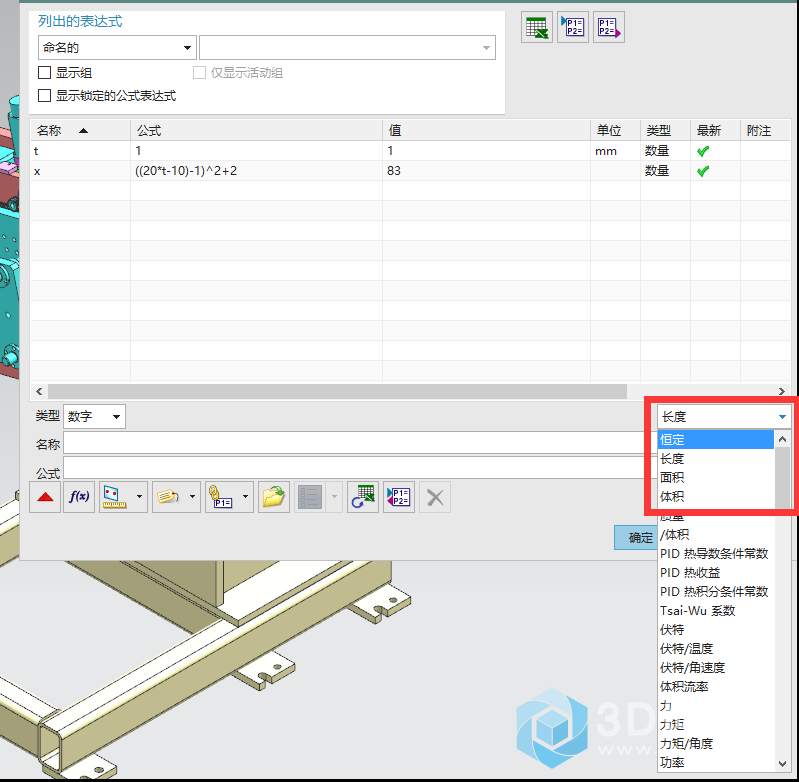The width and height of the screenshot is (799, 782).
Task: Select PID 热积分条件常数 list entry
Action: click(716, 591)
